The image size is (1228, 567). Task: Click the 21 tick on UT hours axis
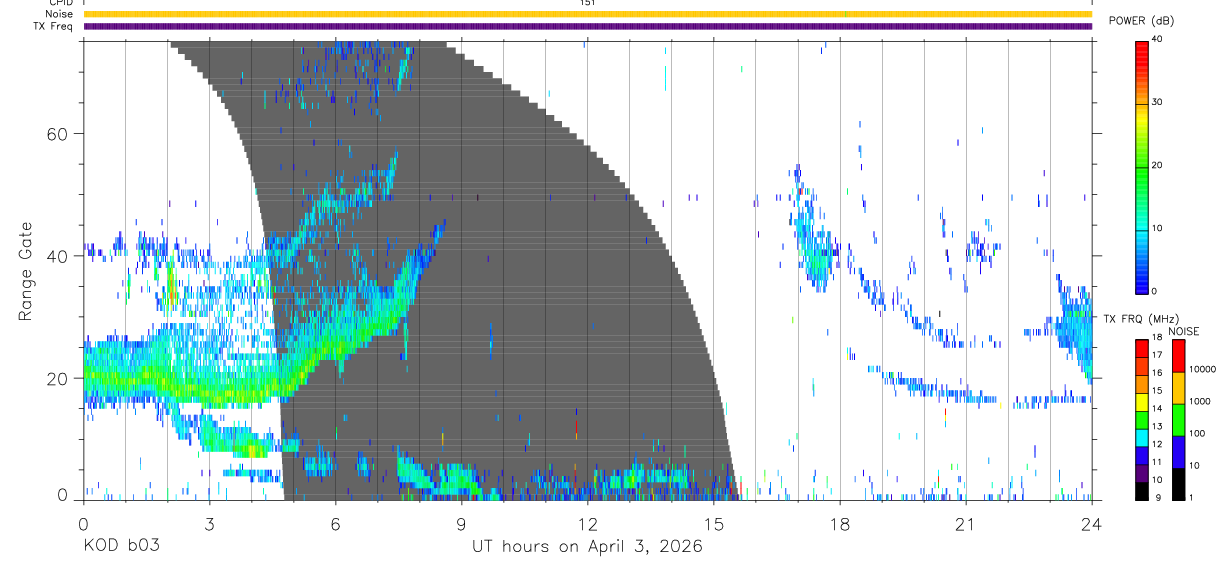coord(965,524)
